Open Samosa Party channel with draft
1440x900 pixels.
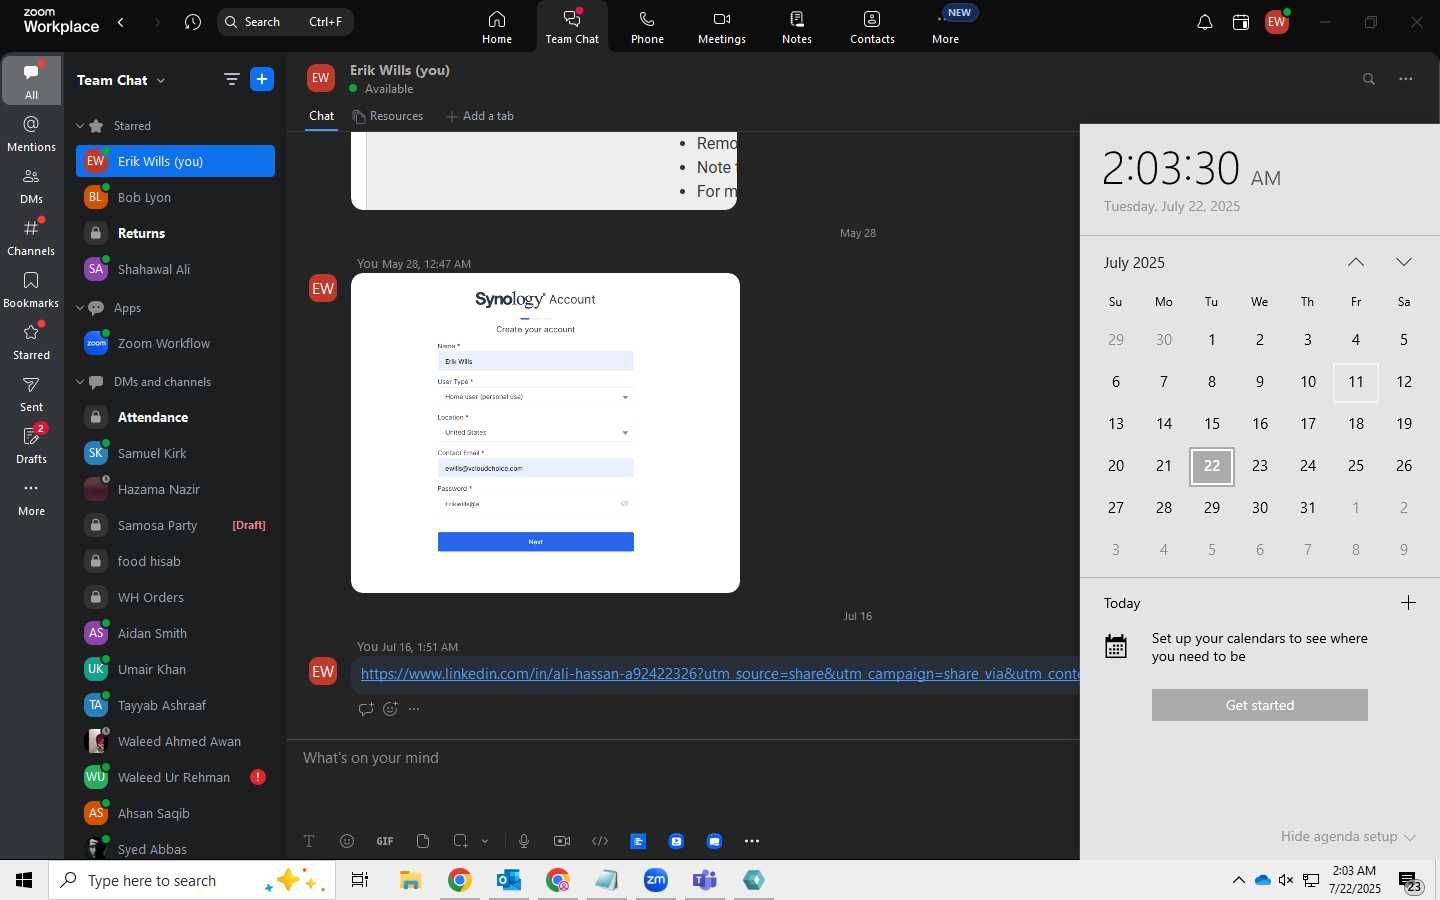(x=176, y=525)
